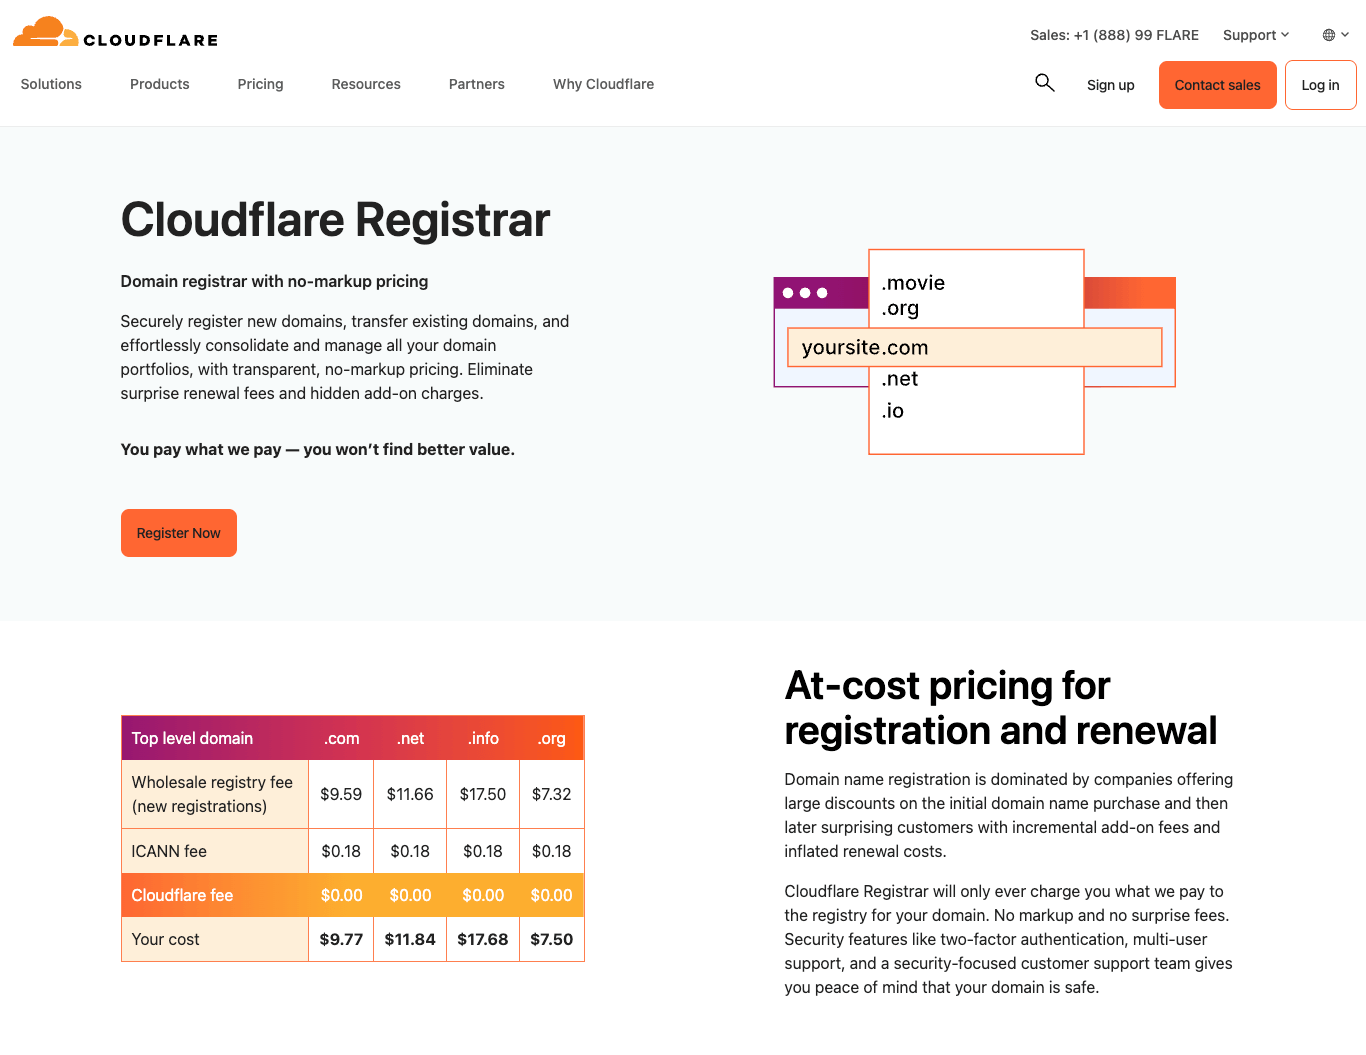1366x1055 pixels.
Task: Click the $7.32 wholesale fee cell
Action: pos(552,794)
